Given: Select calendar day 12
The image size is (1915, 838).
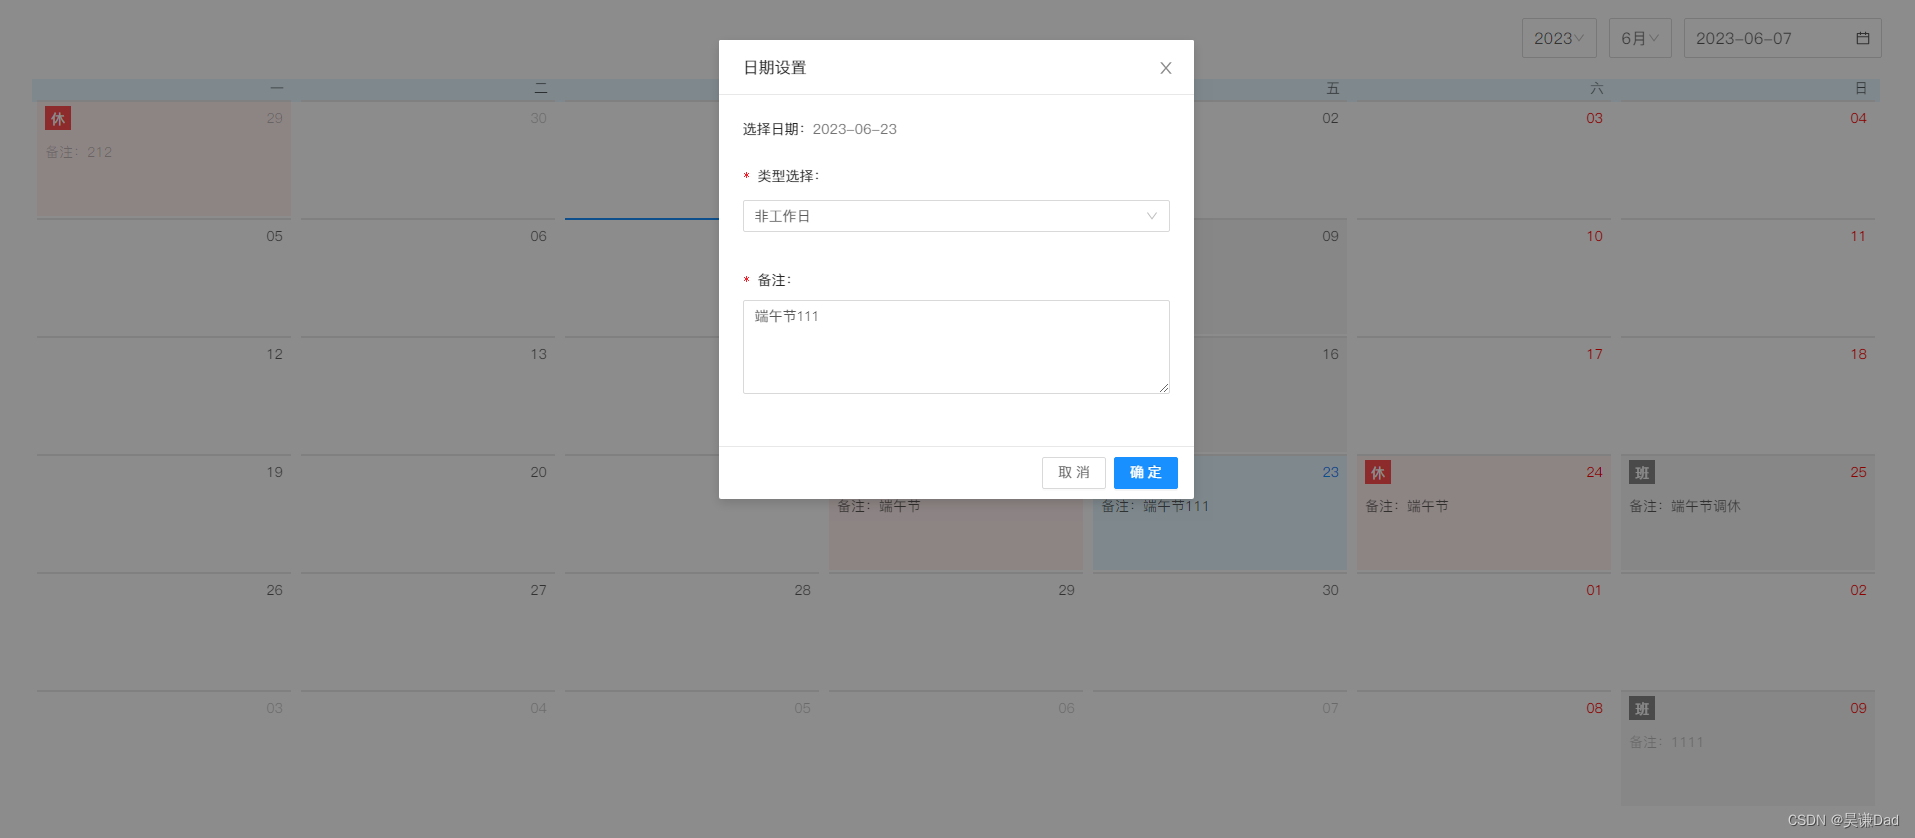Looking at the screenshot, I should click(164, 395).
